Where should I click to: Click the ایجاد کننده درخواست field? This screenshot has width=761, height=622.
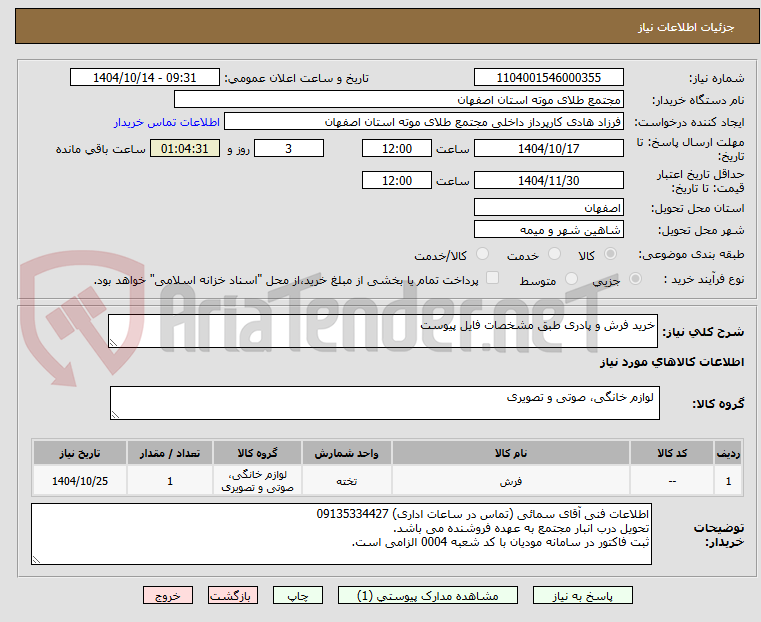pos(424,121)
